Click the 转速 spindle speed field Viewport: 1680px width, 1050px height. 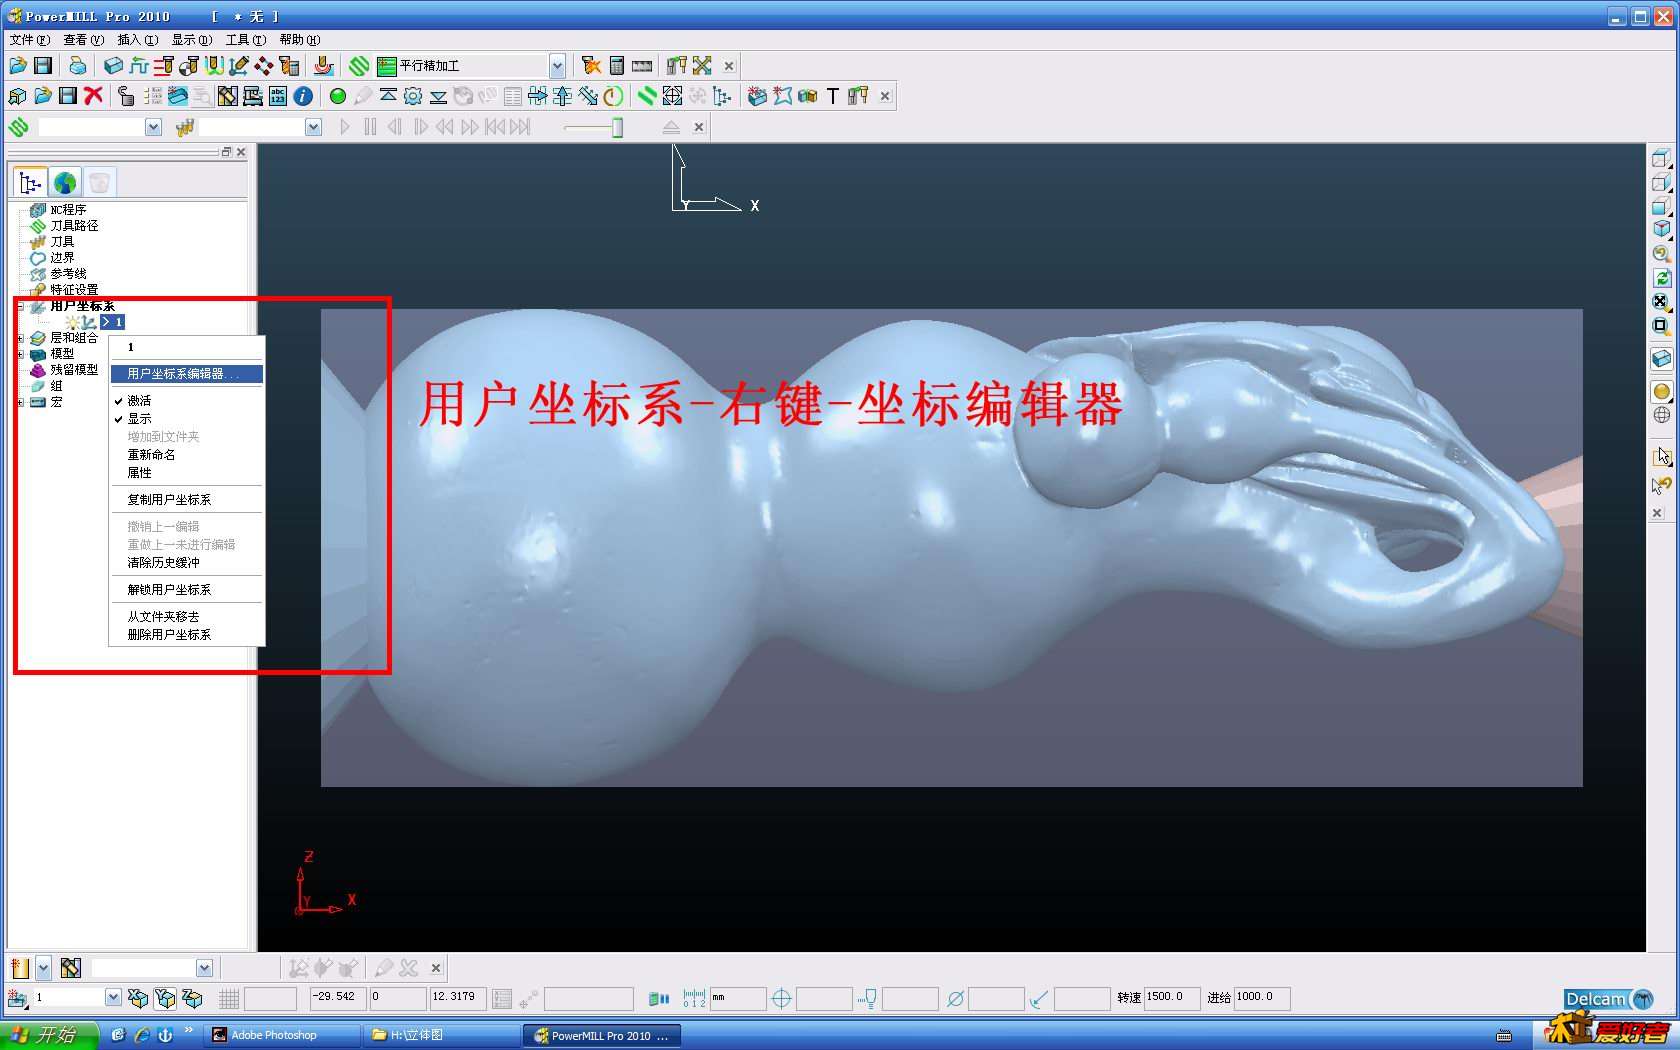pos(1171,997)
